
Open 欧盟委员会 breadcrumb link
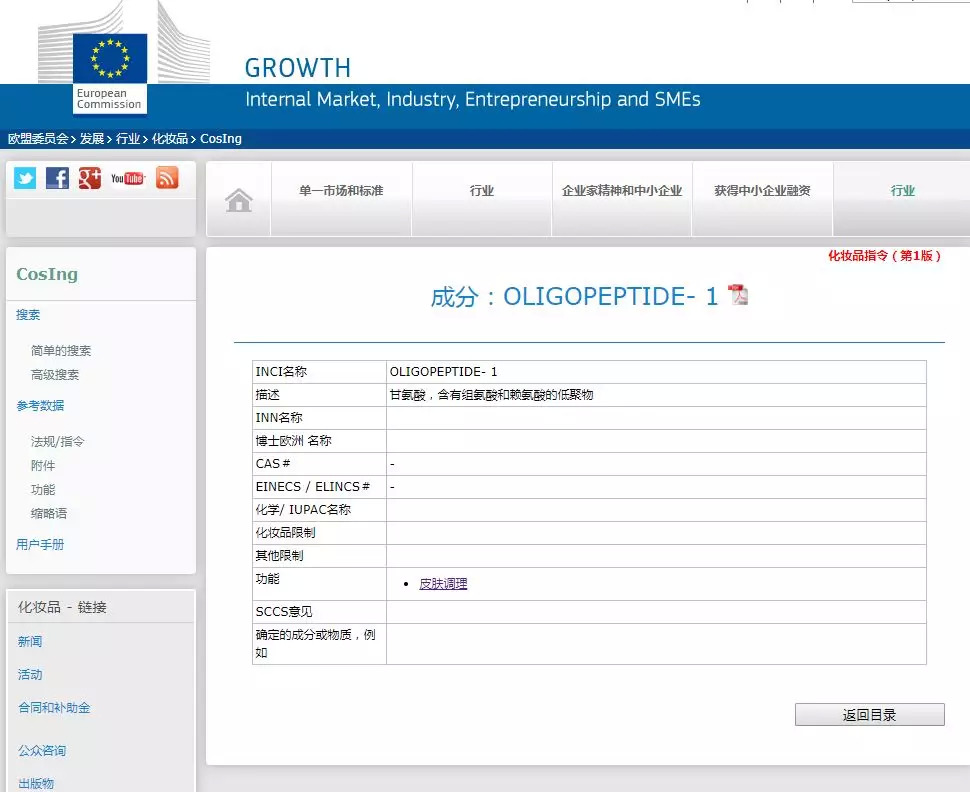38,139
